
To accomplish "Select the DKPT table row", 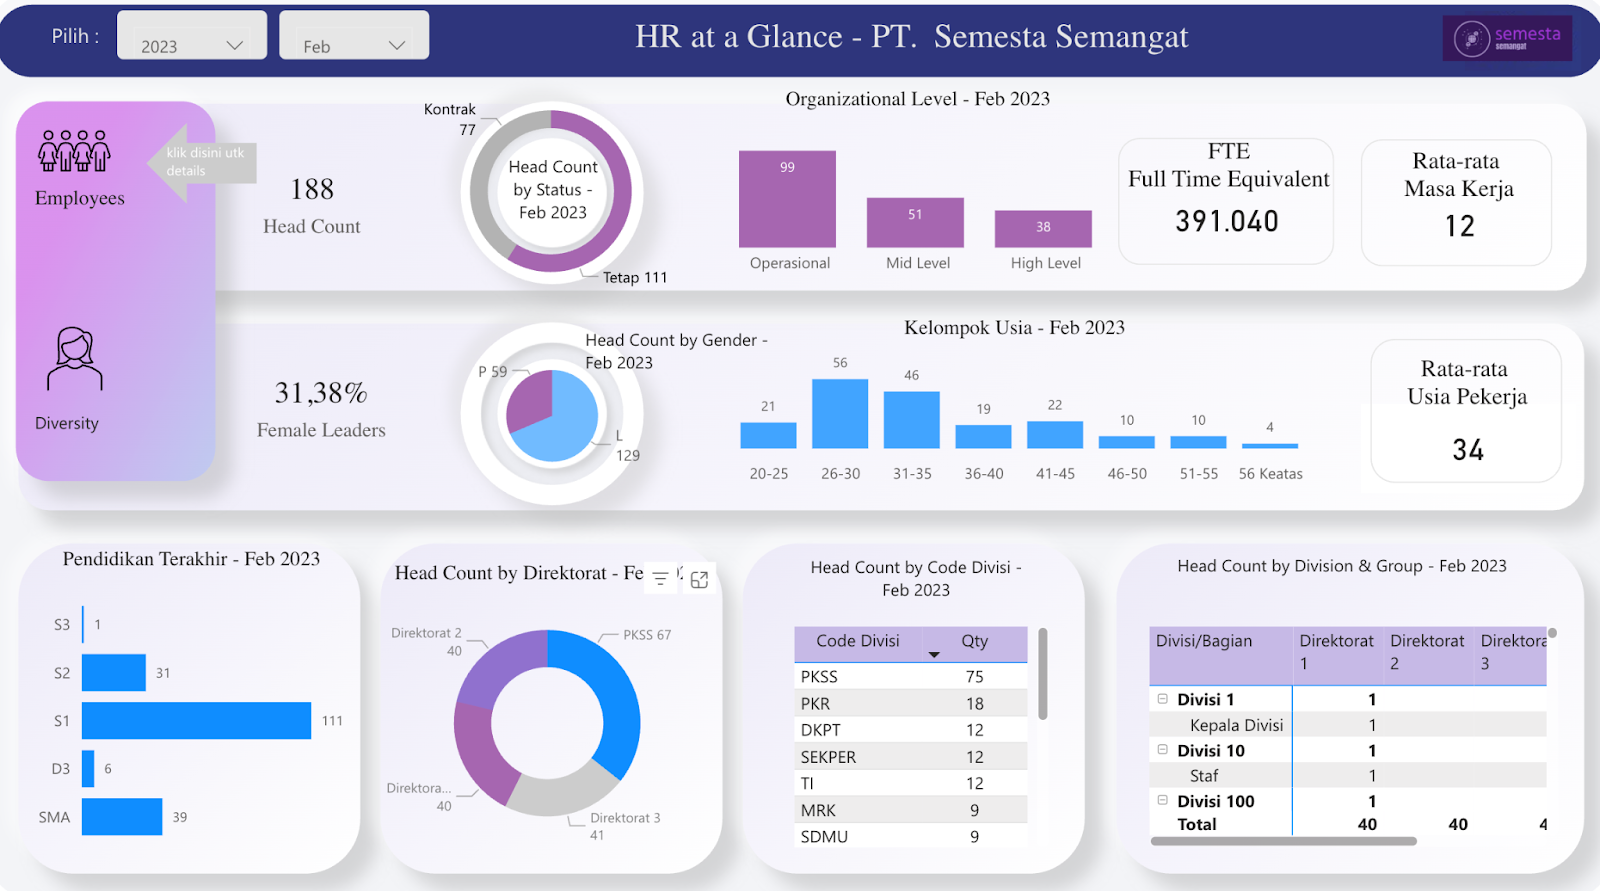I will coord(911,730).
